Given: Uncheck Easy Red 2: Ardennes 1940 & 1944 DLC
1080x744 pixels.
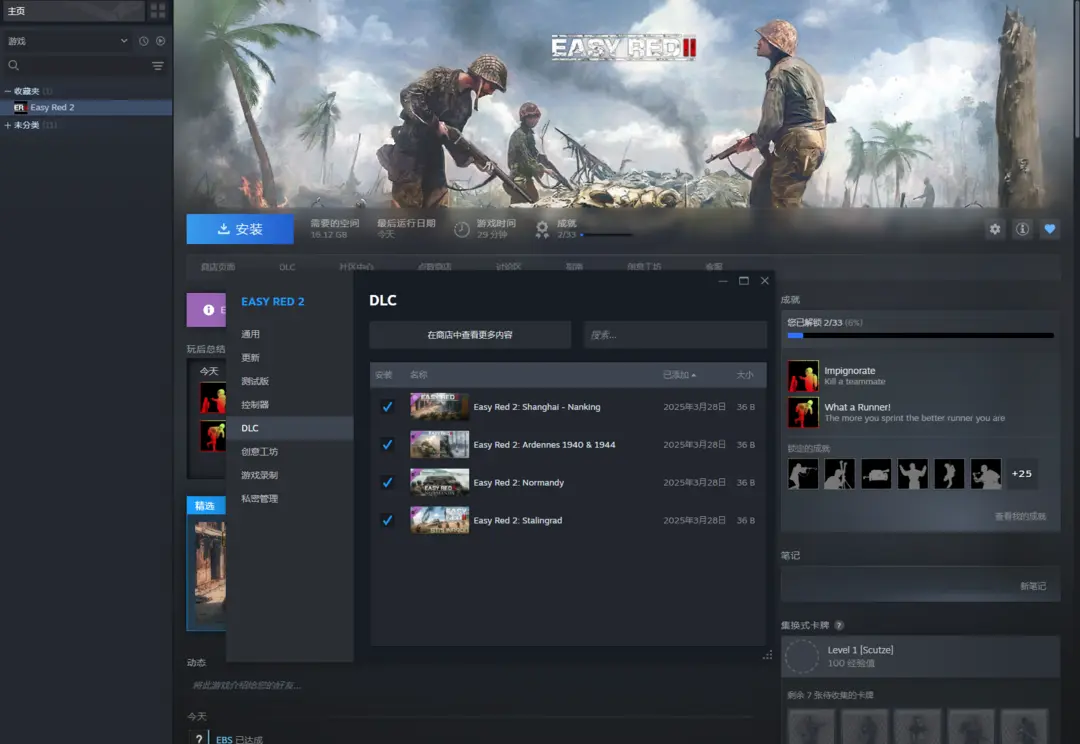Looking at the screenshot, I should pos(388,445).
